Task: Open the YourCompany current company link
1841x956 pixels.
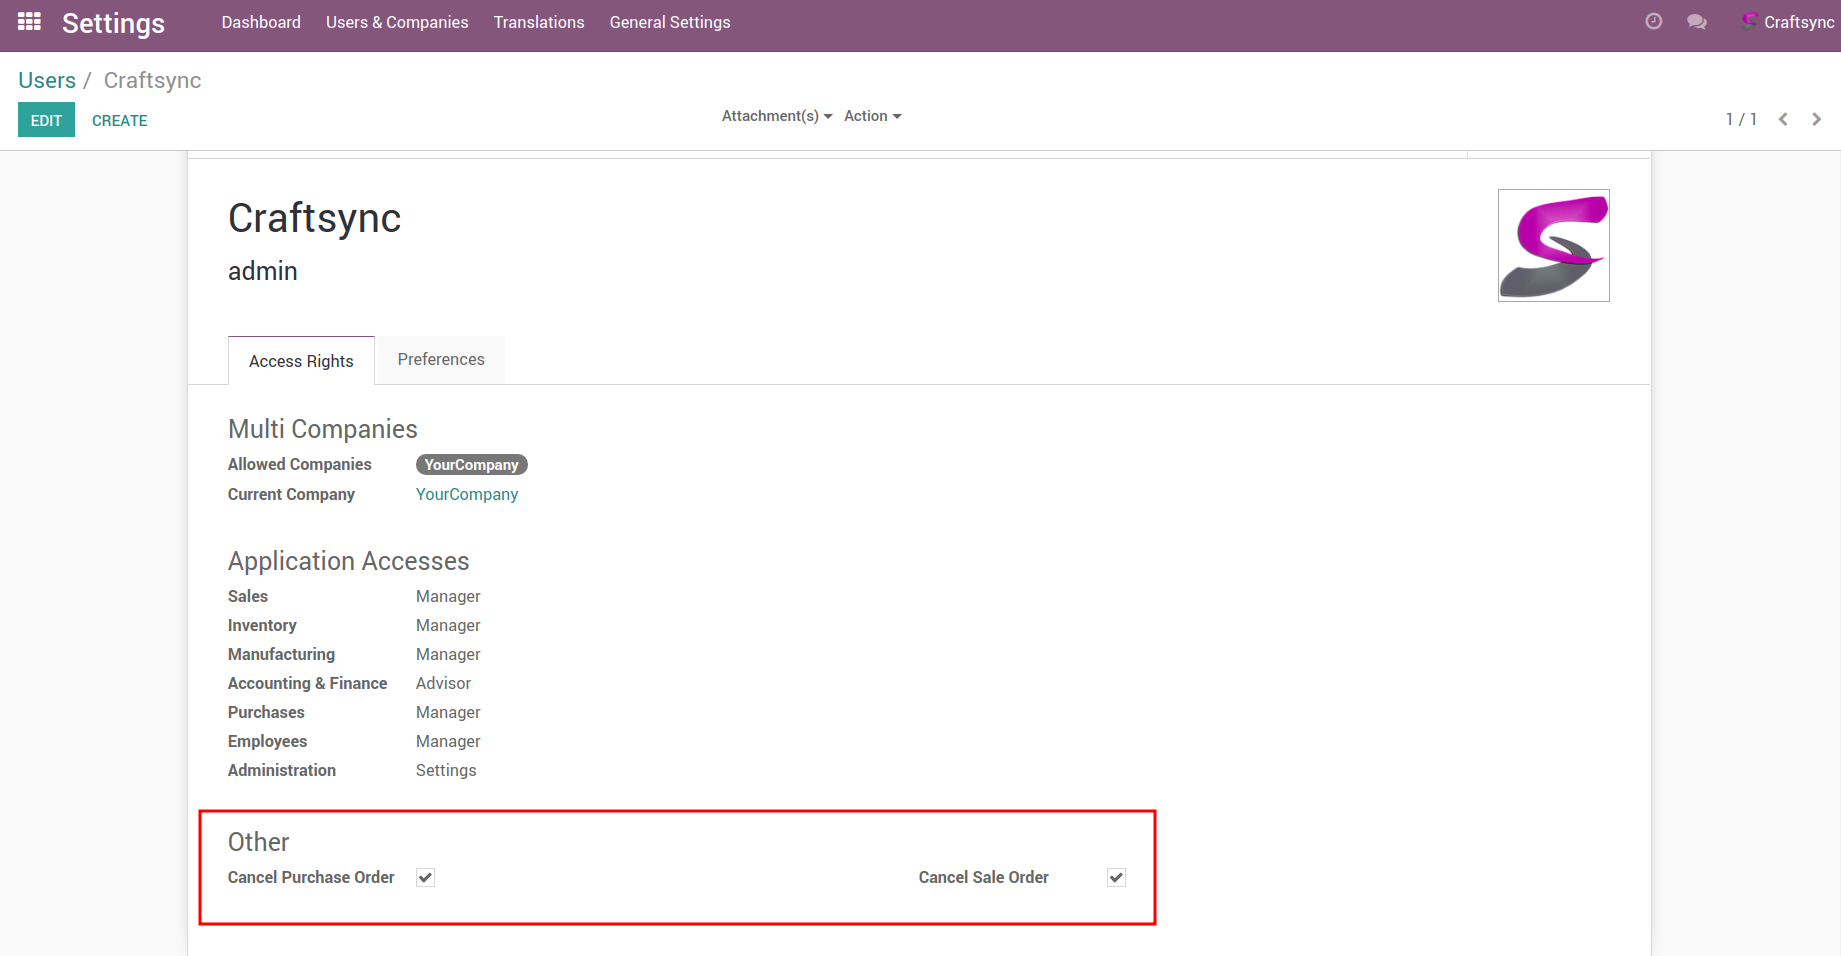Action: coord(467,494)
